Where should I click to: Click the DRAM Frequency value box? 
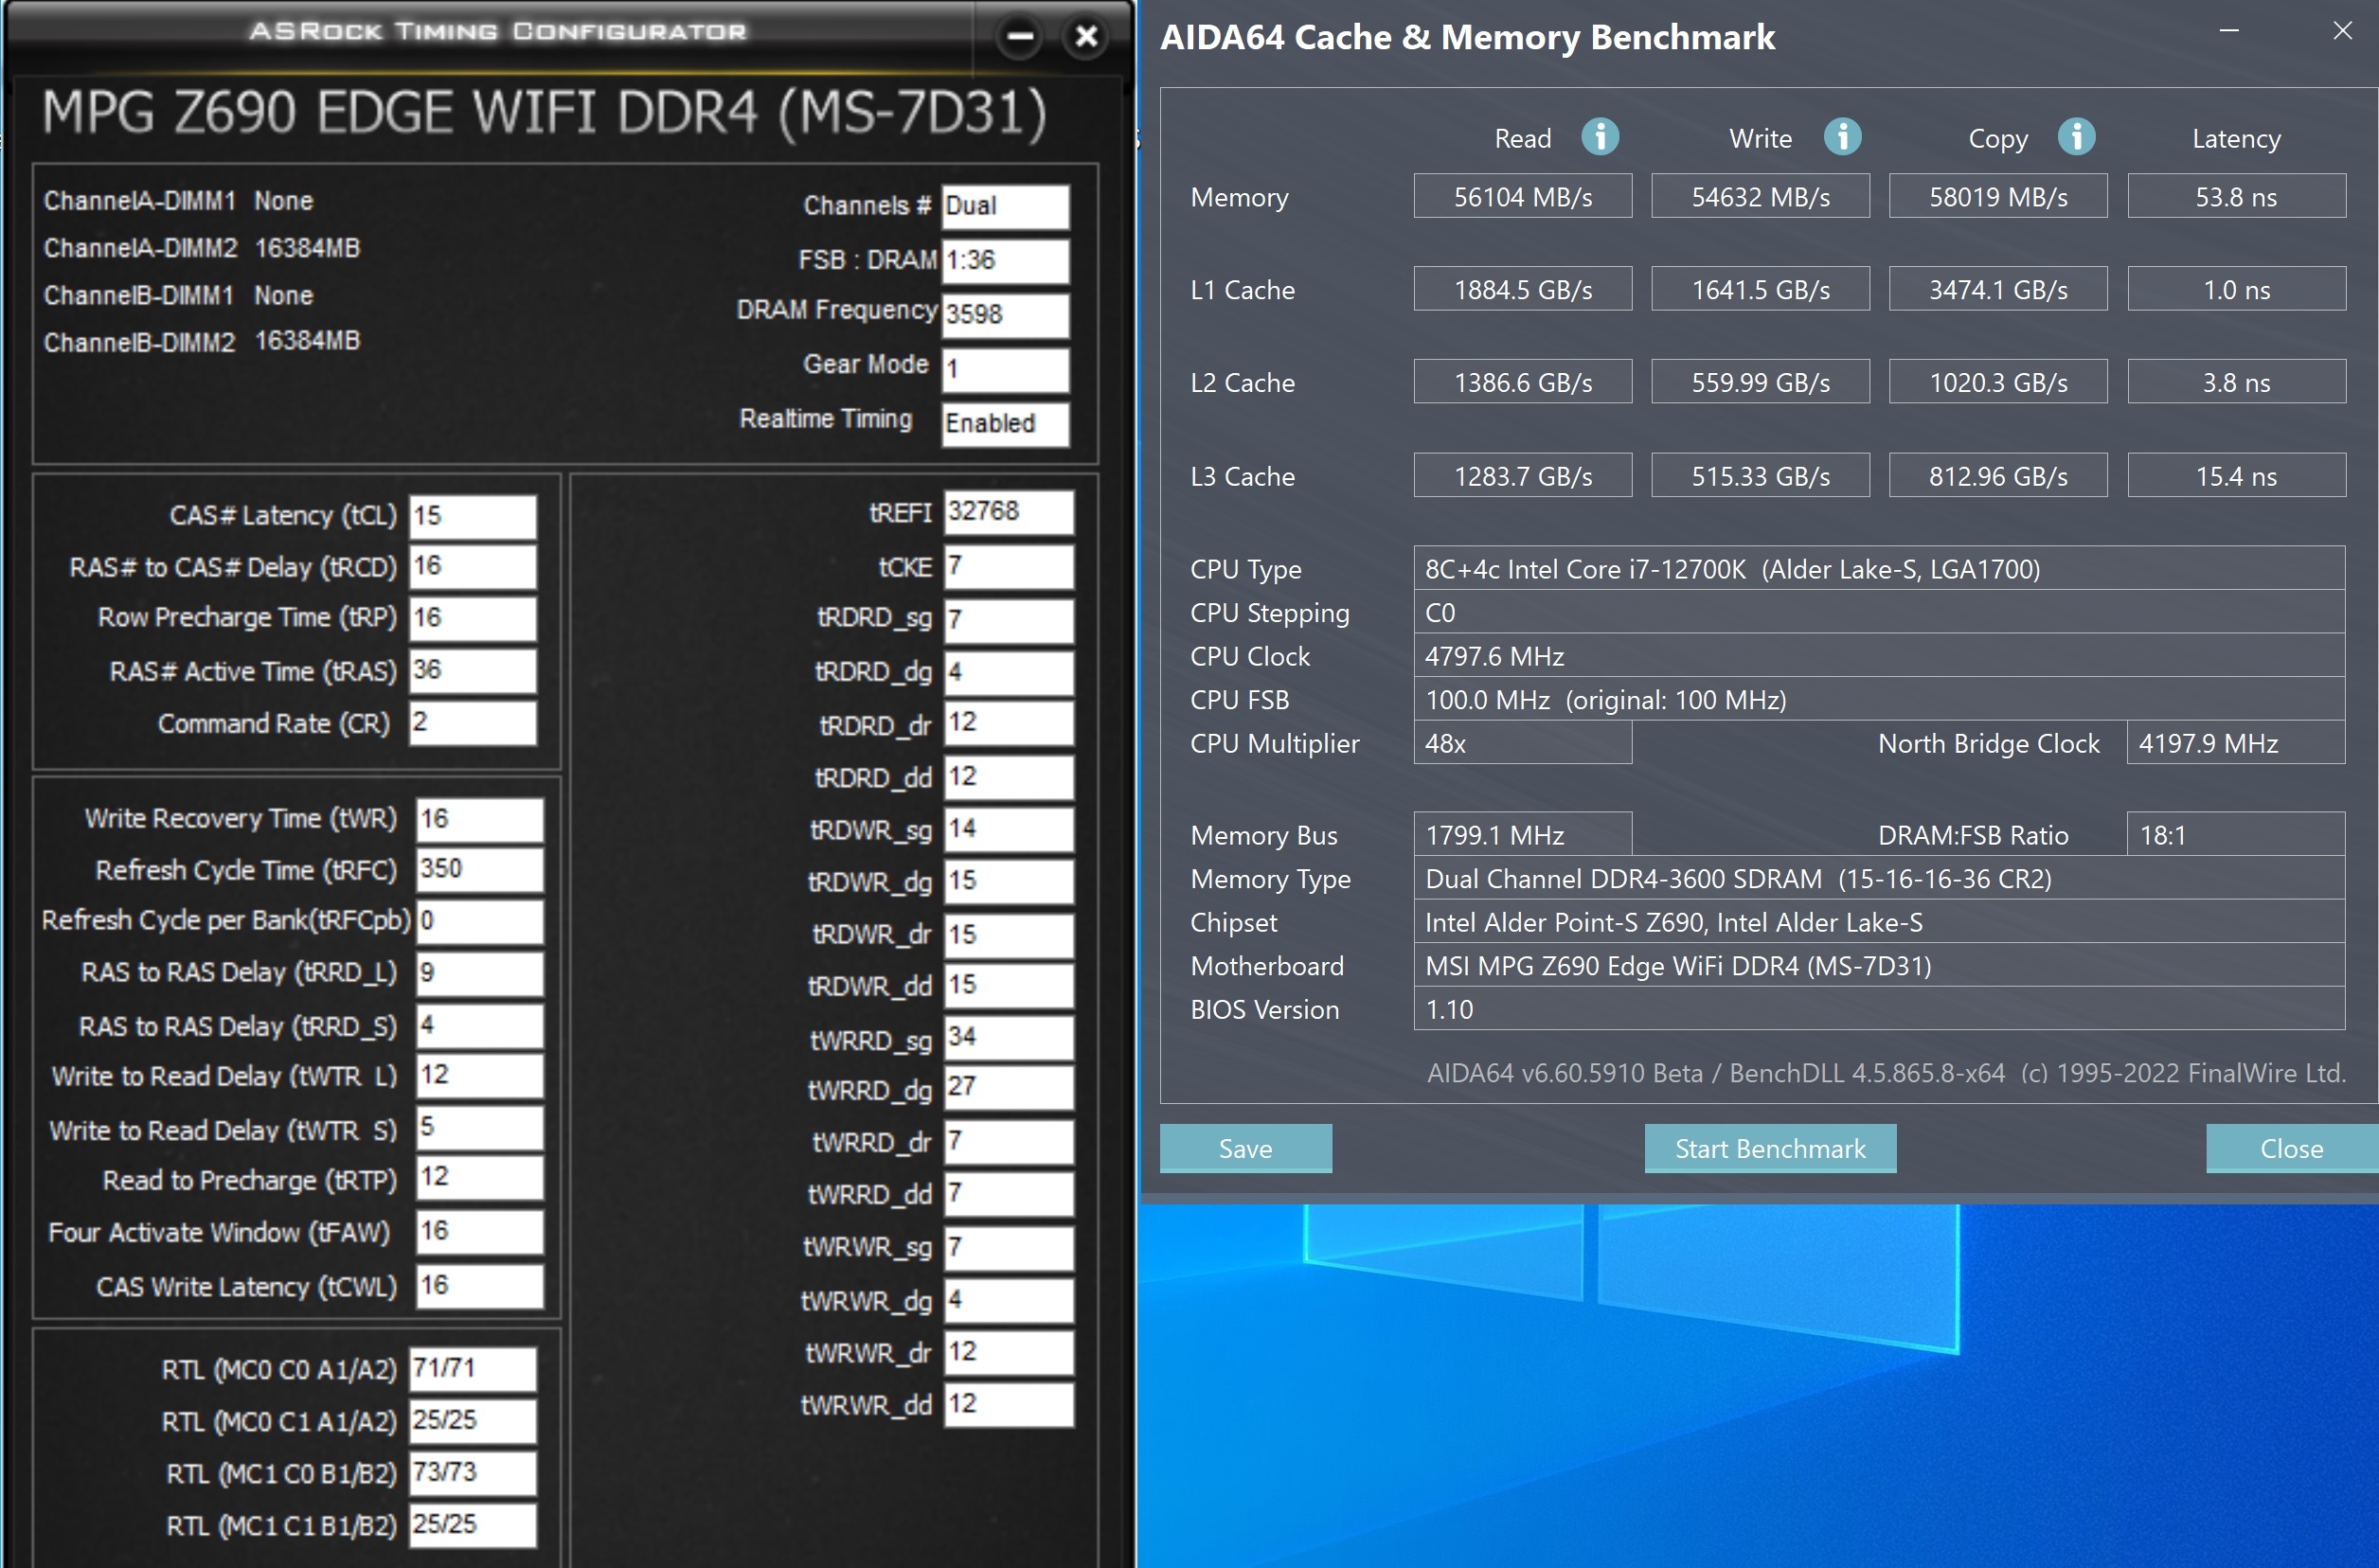click(x=1005, y=314)
